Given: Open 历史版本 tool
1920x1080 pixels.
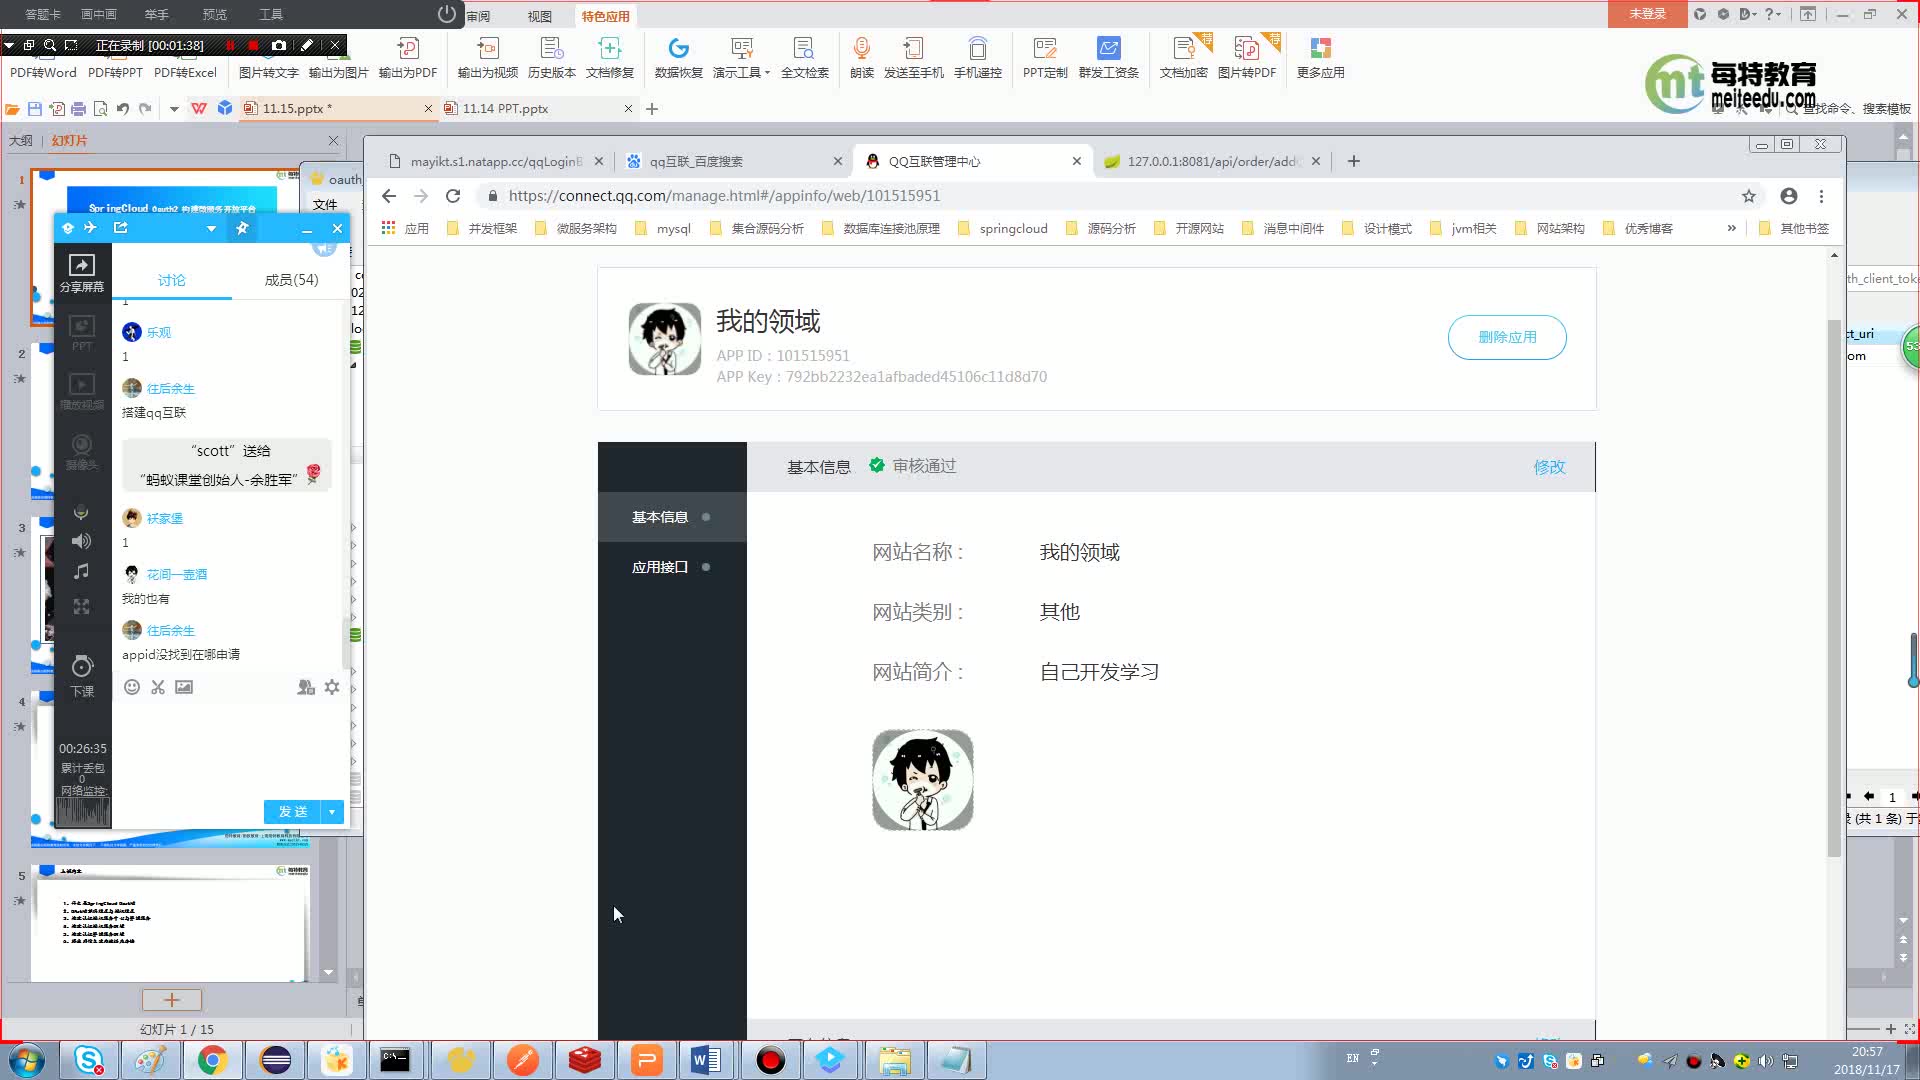Looking at the screenshot, I should click(x=552, y=58).
